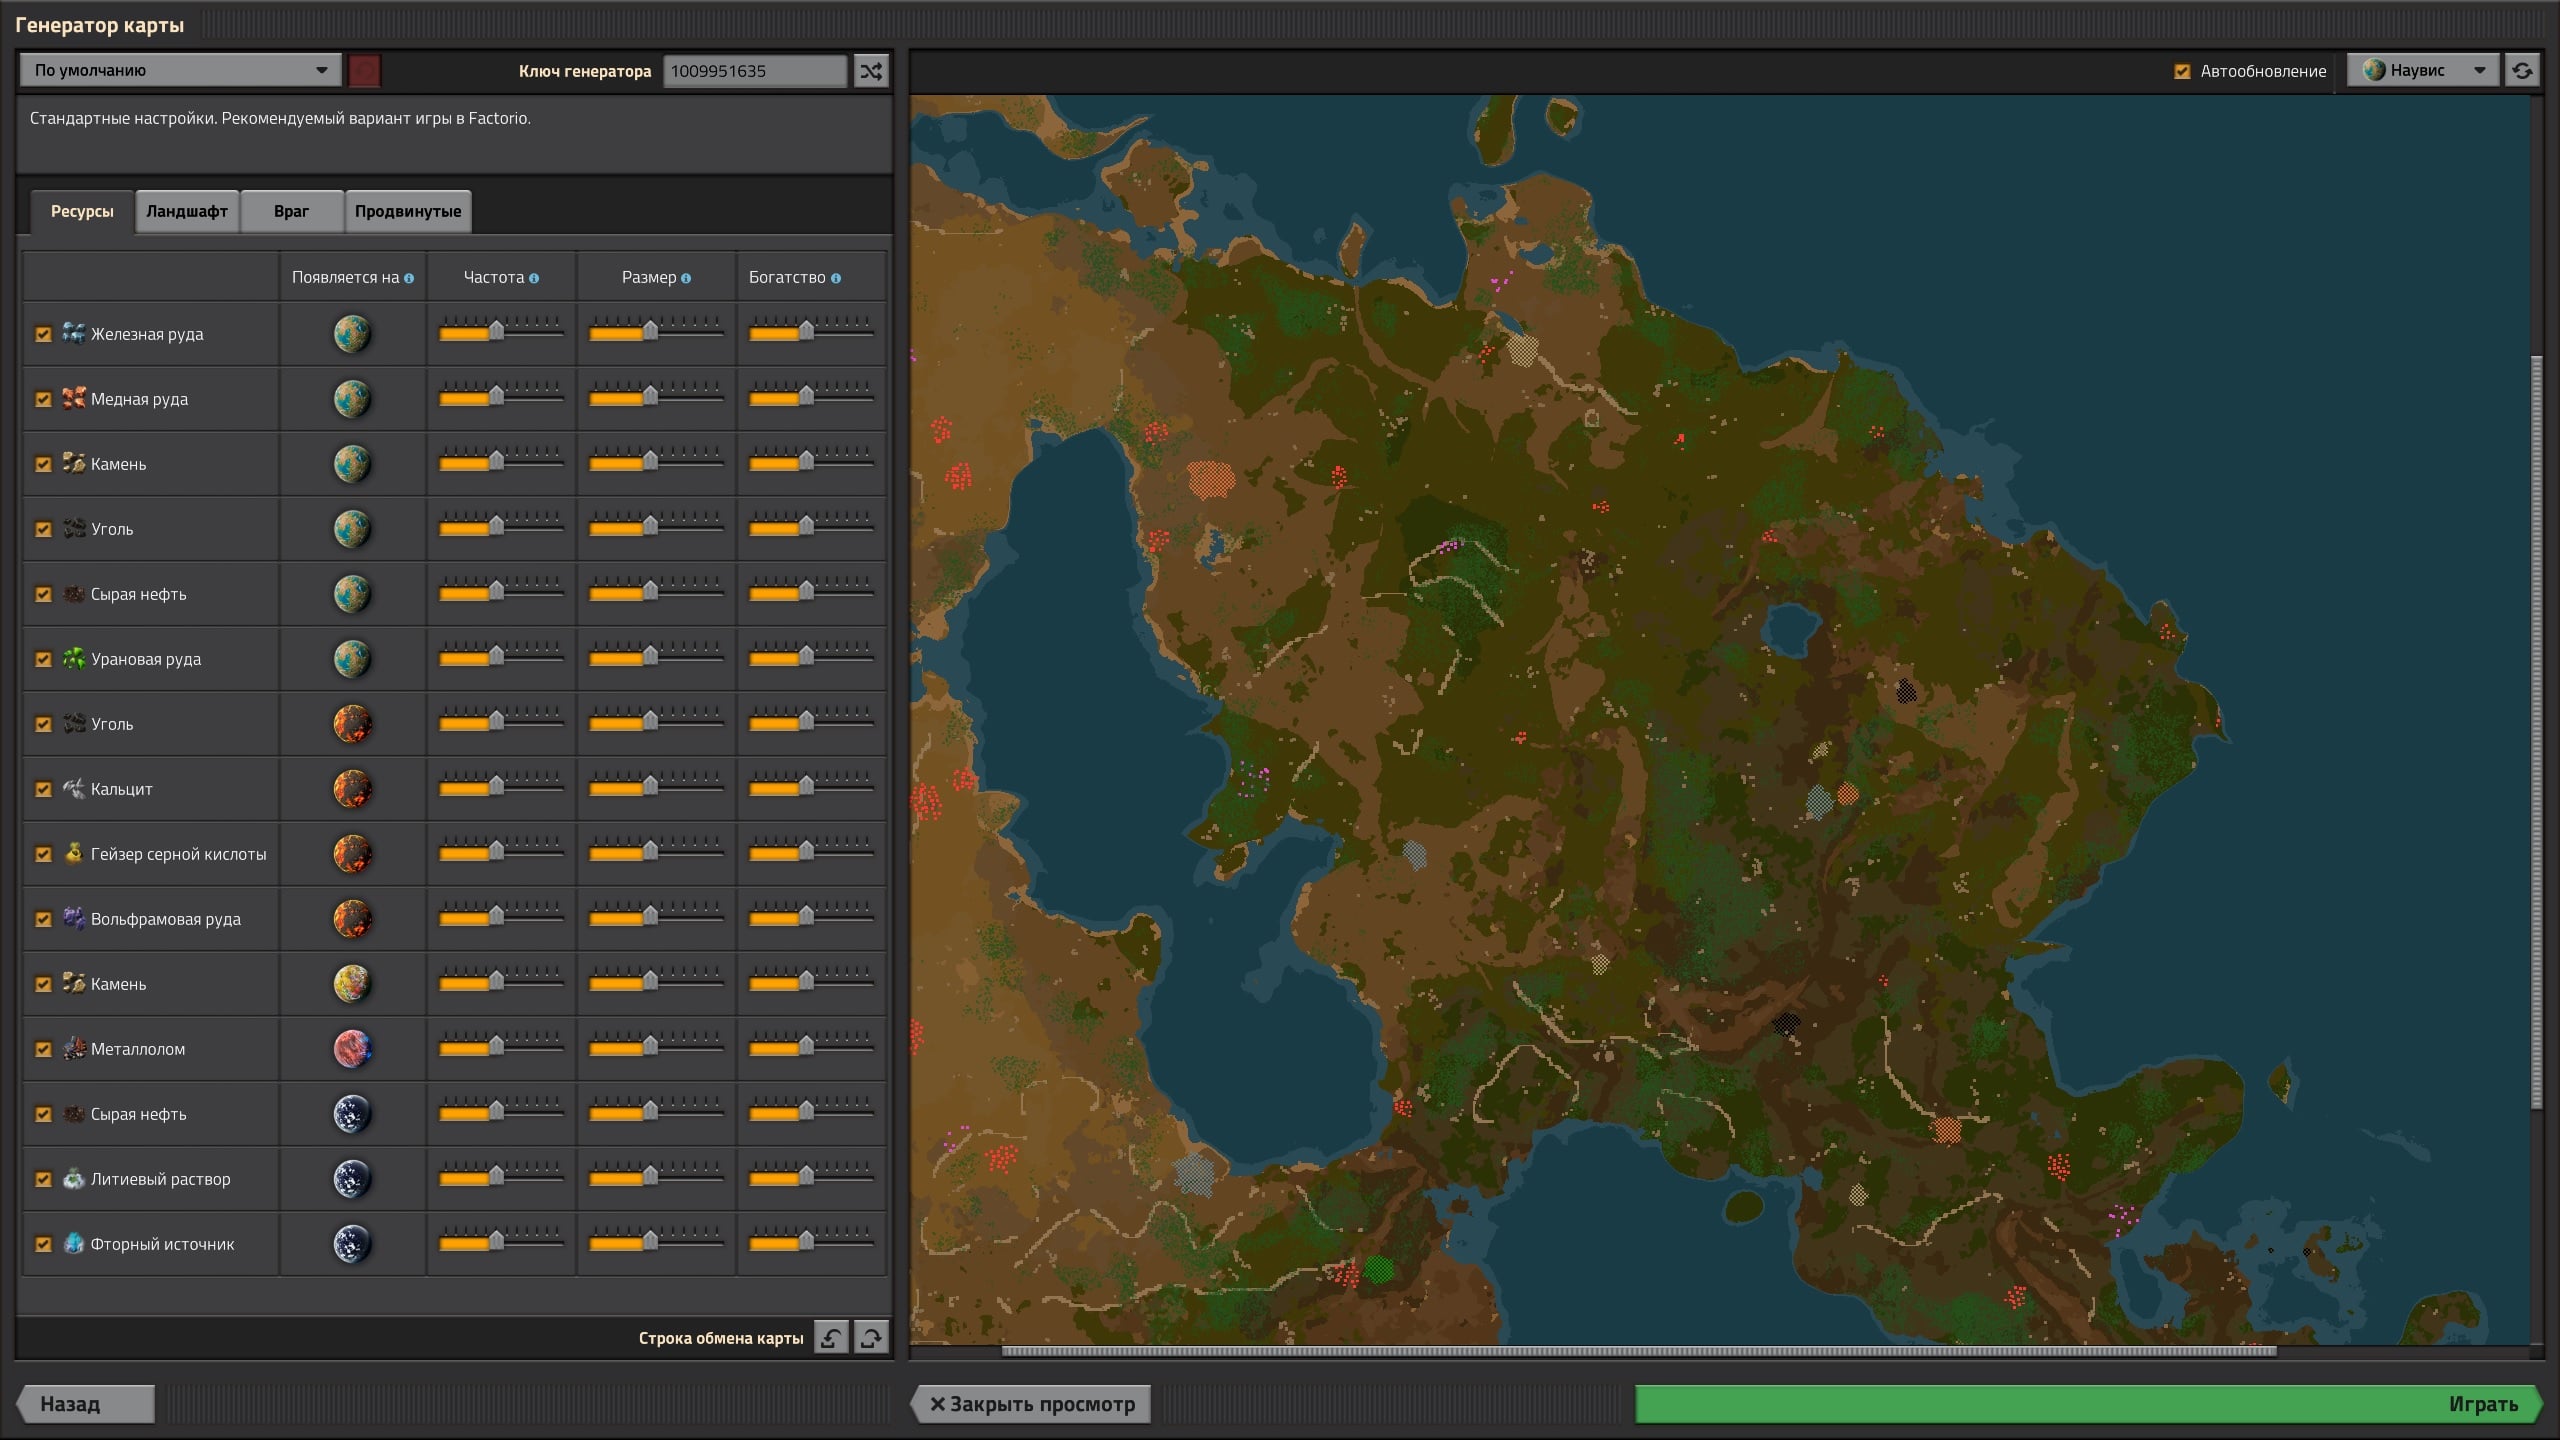Click the info icon next to Появляется на

409,278
